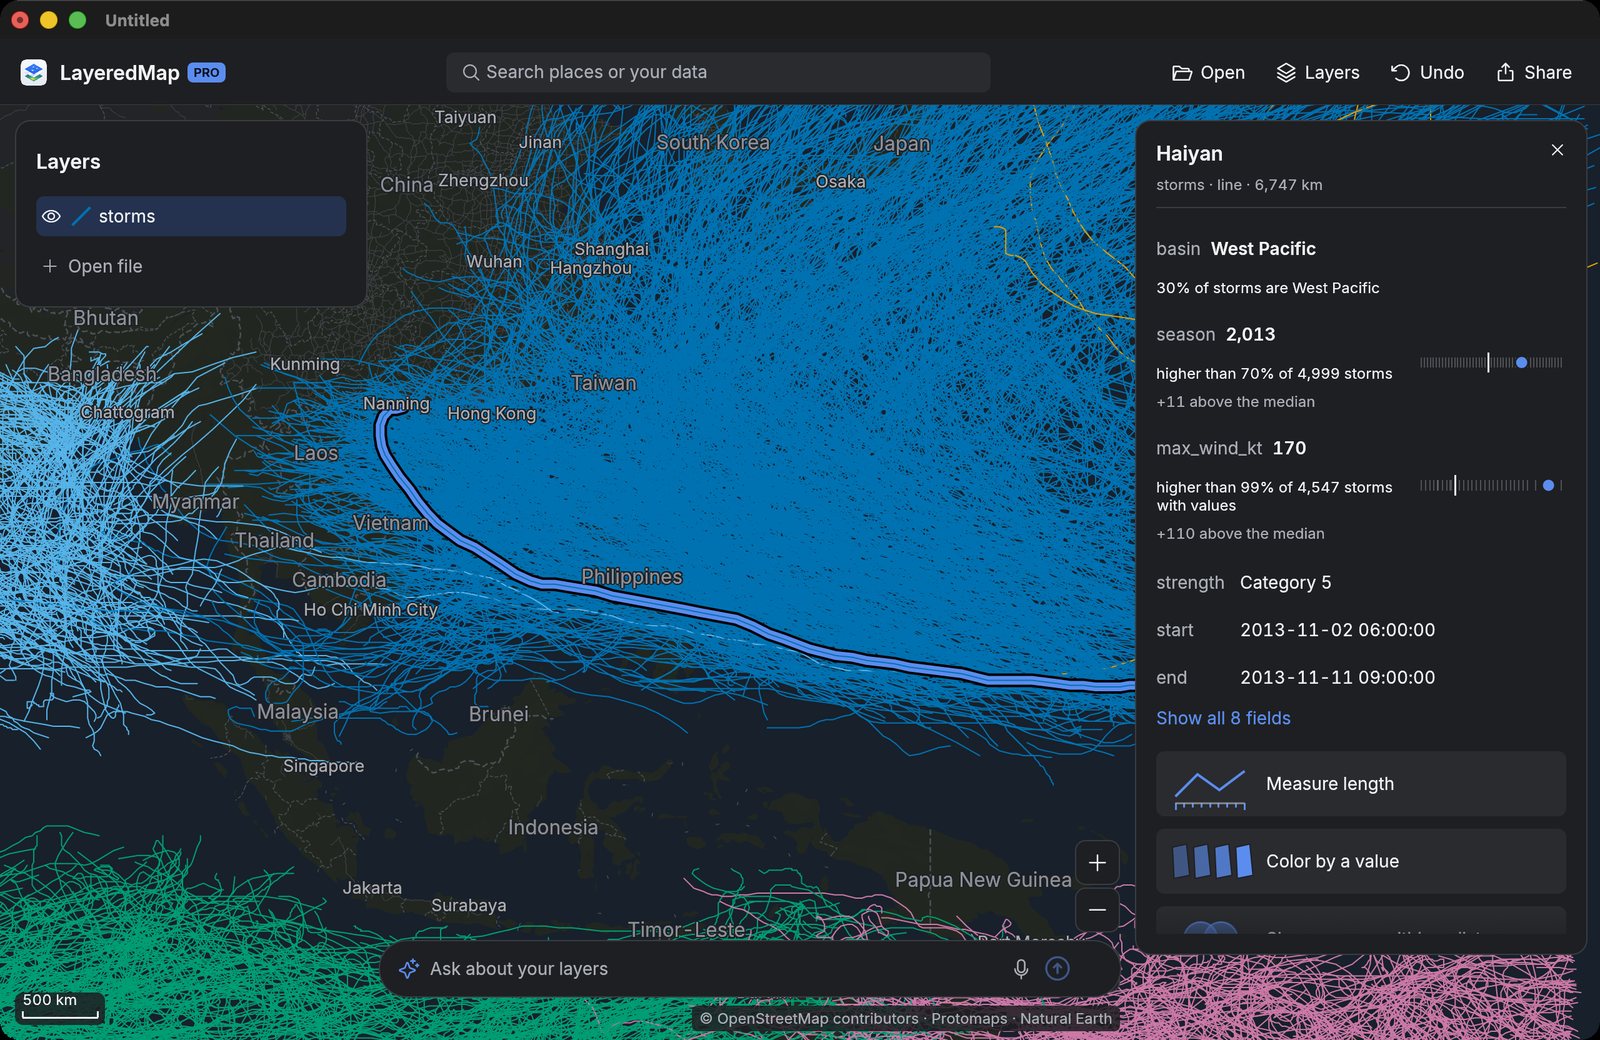
Task: Click the microphone icon in ask bar
Action: (x=1021, y=969)
